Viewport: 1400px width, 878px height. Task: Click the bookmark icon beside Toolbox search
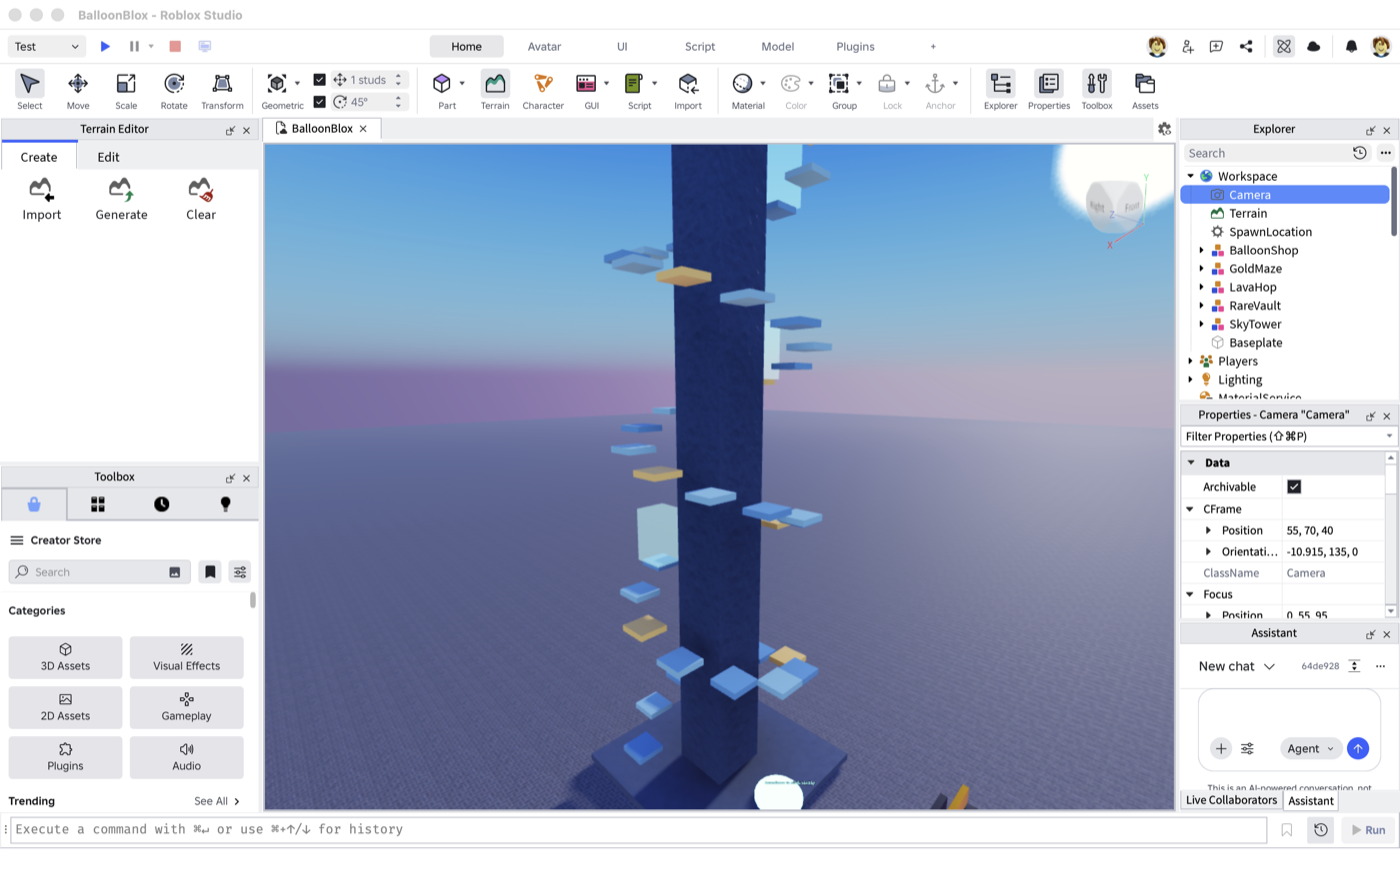[x=210, y=572]
